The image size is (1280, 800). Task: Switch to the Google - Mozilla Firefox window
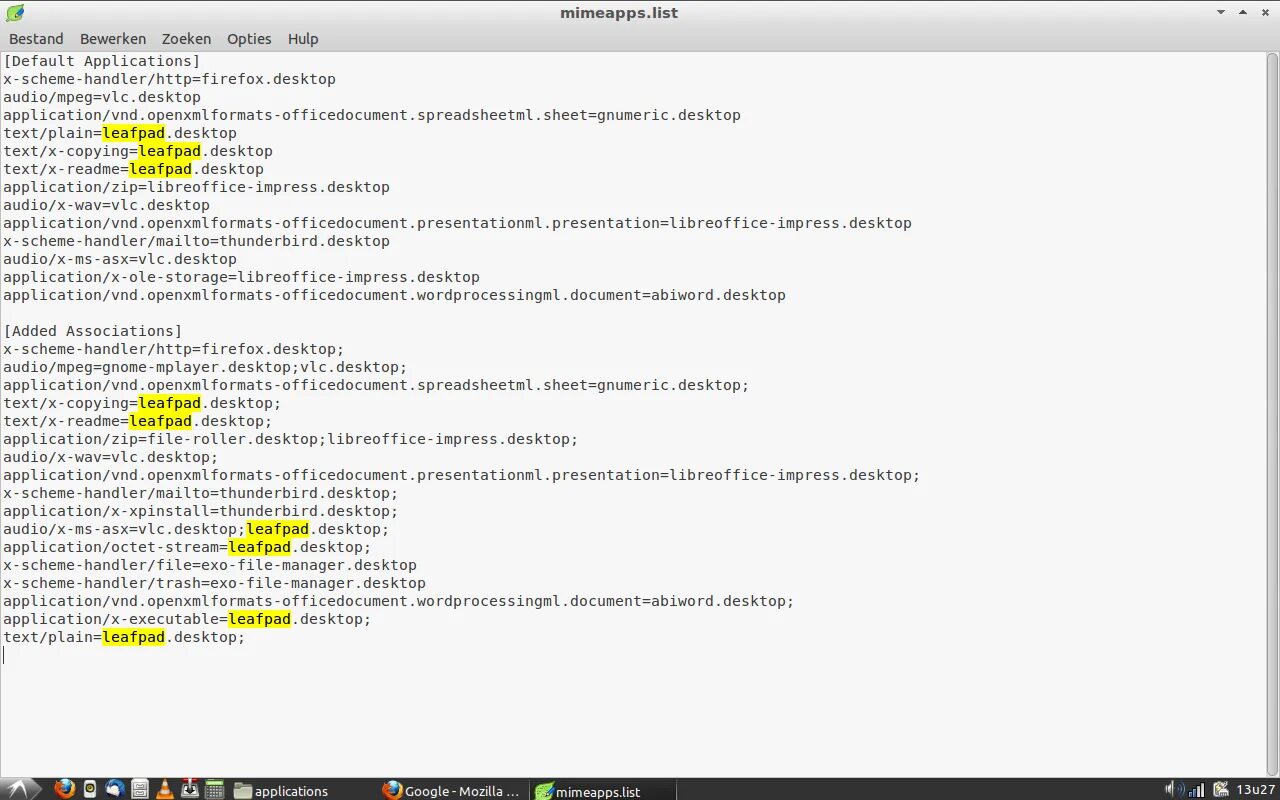pos(452,790)
